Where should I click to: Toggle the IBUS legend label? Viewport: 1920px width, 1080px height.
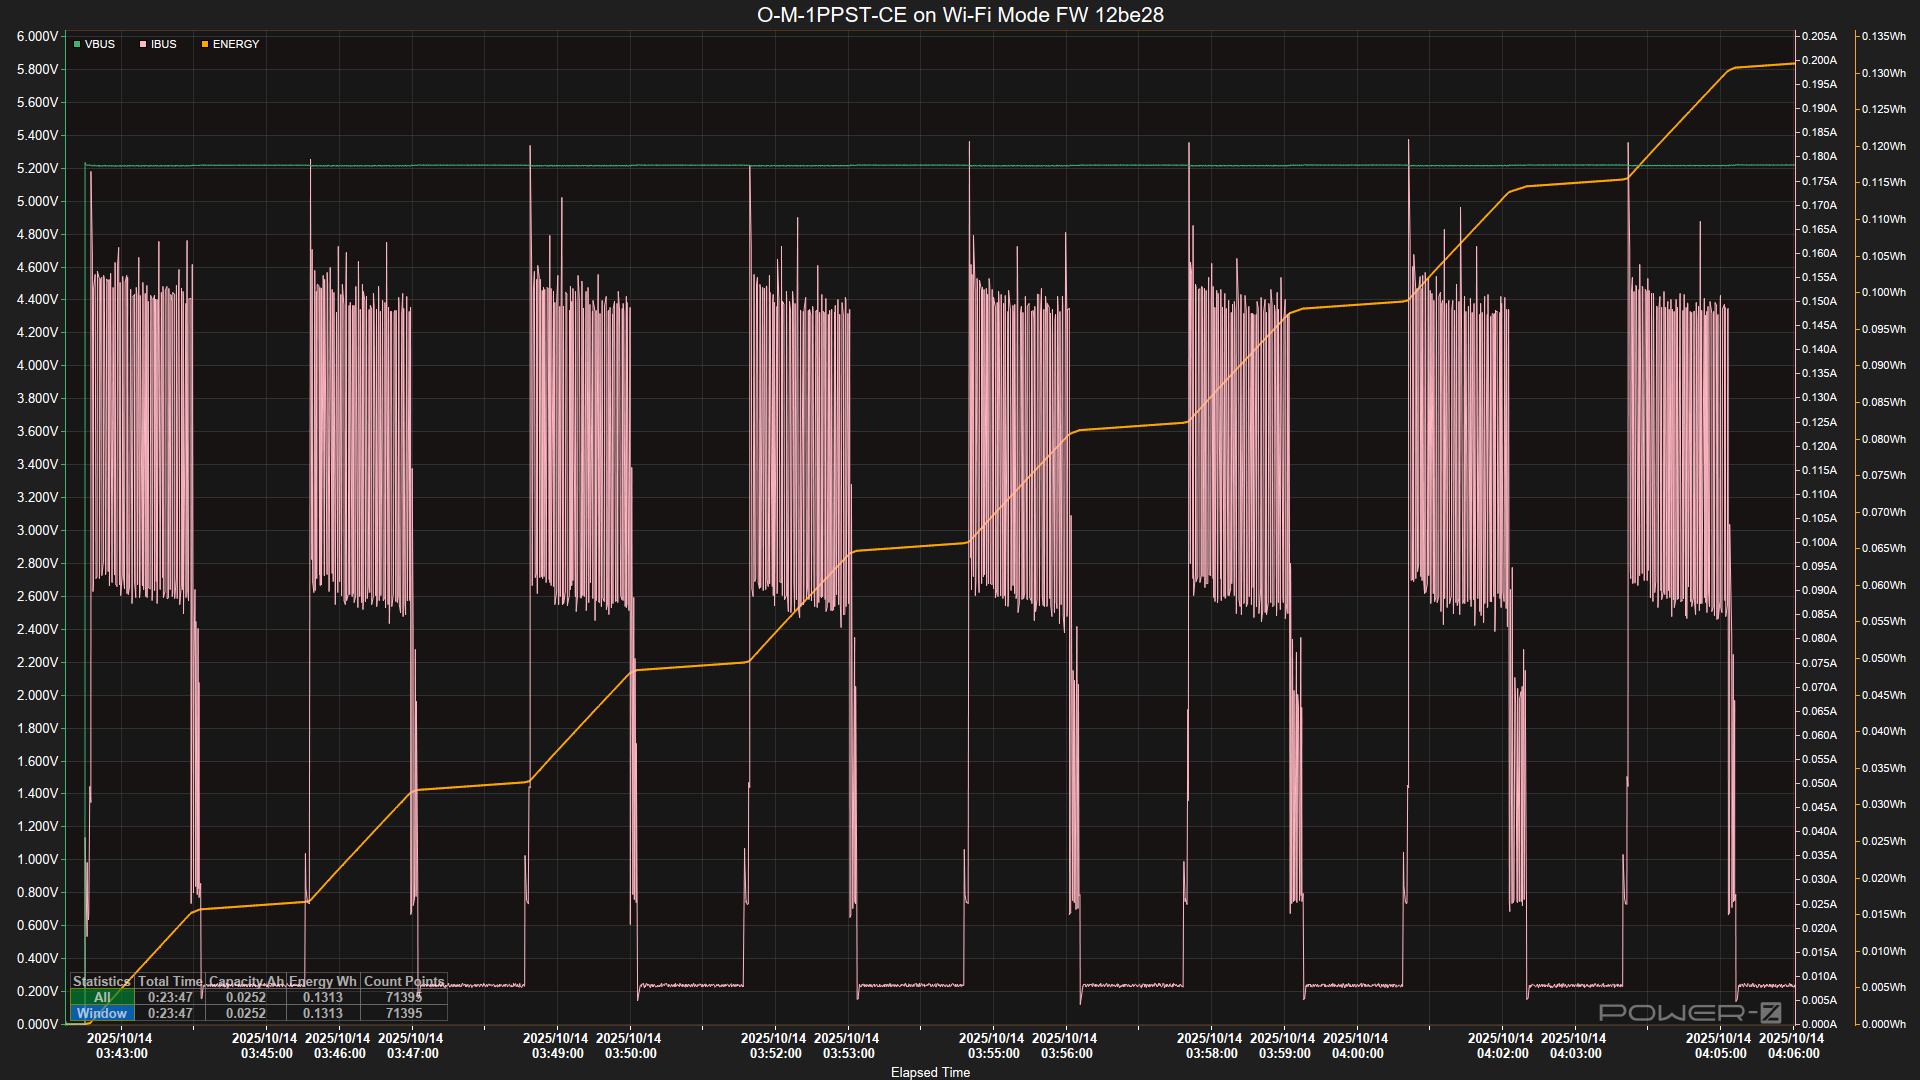(x=164, y=45)
